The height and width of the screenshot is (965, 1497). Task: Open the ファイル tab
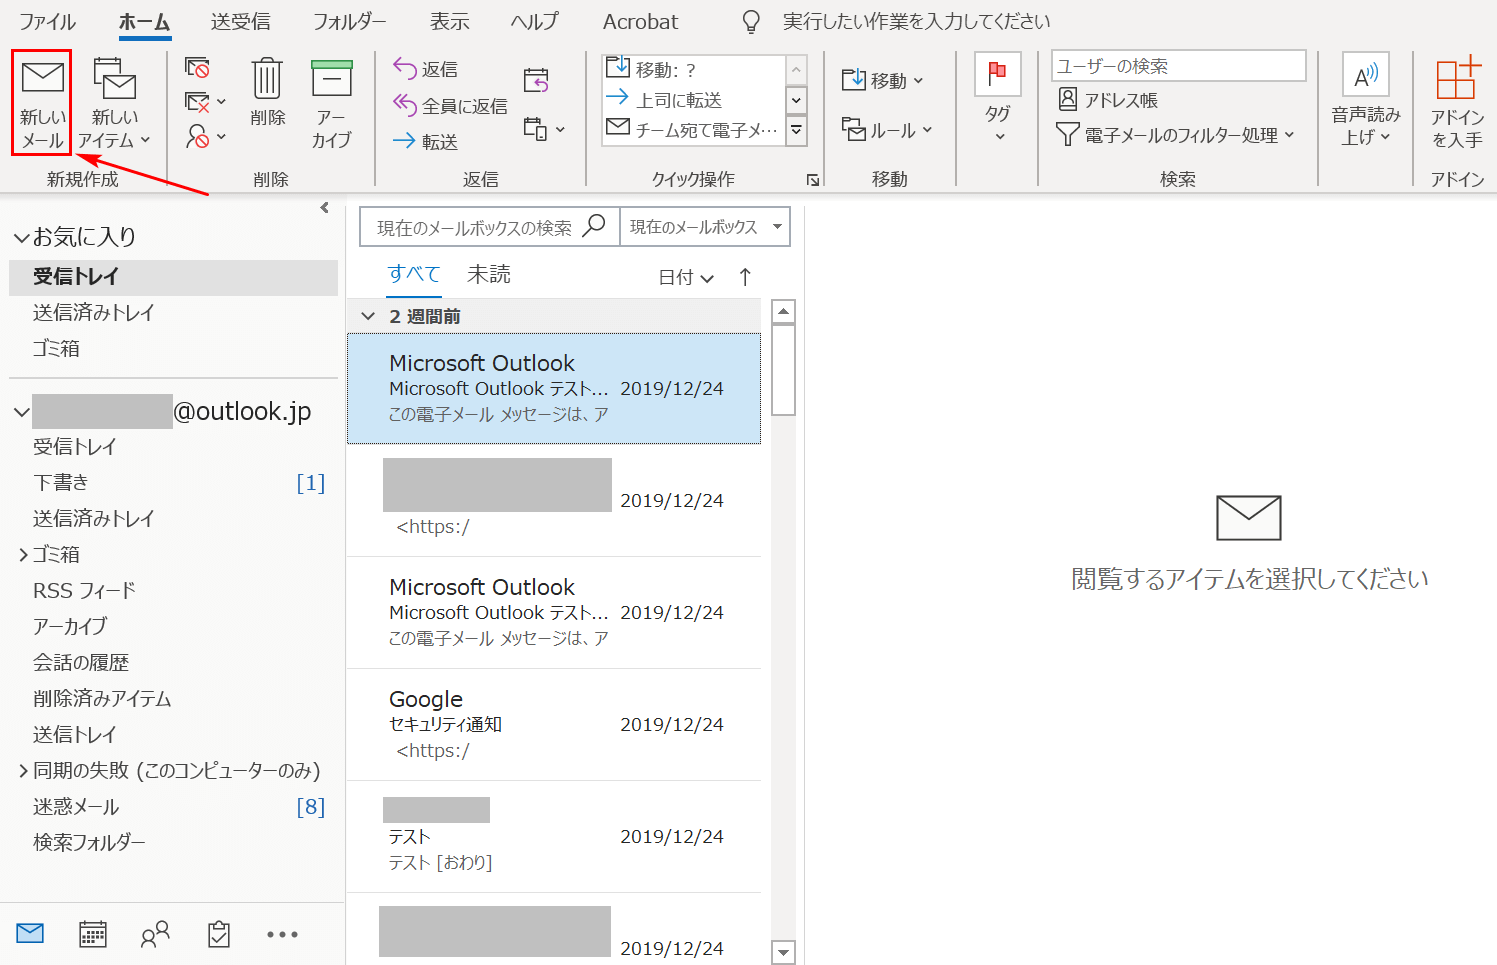pyautogui.click(x=47, y=21)
